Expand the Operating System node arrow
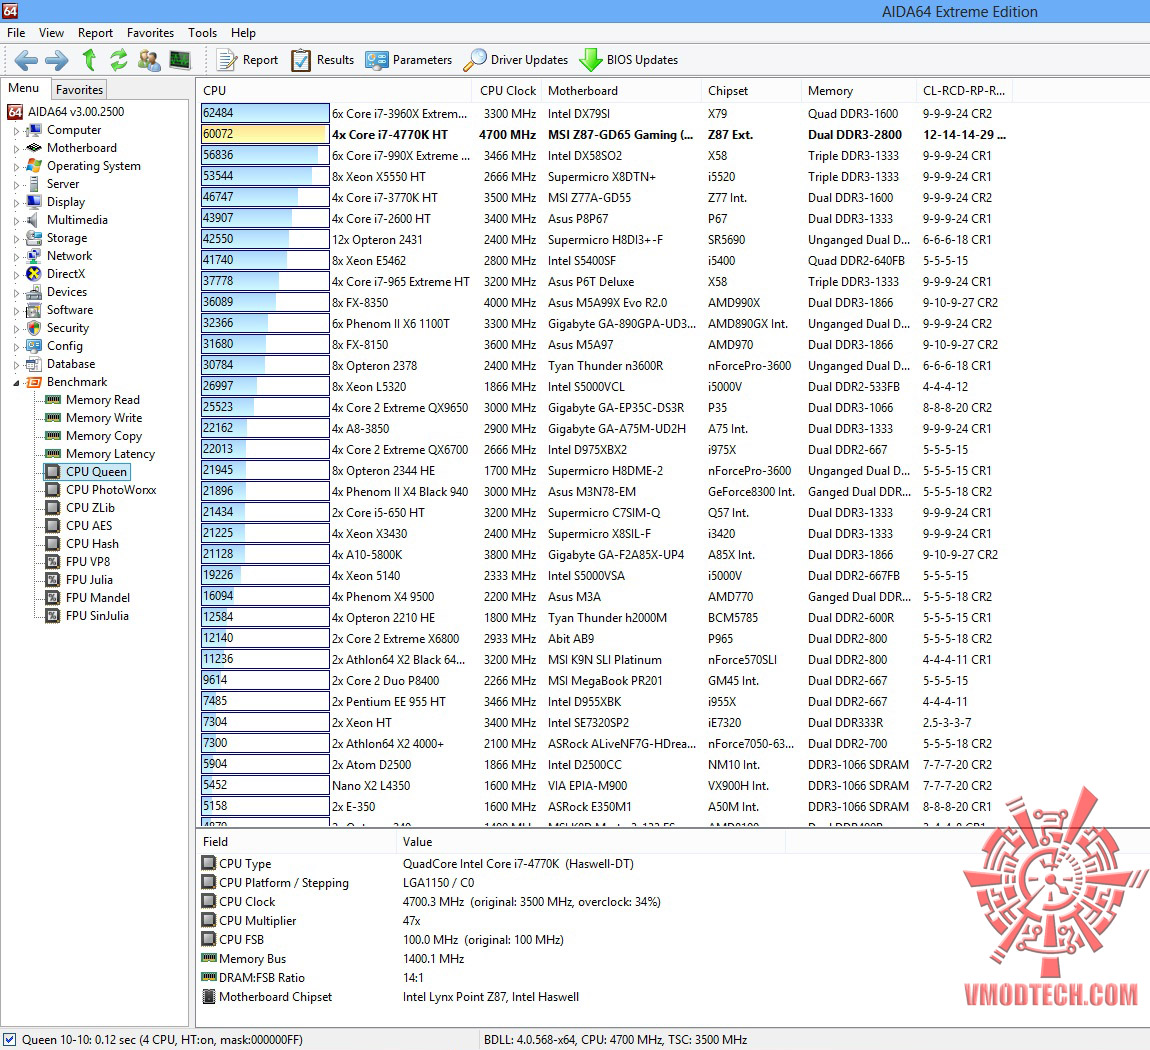Viewport: 1150px width, 1050px height. [17, 166]
